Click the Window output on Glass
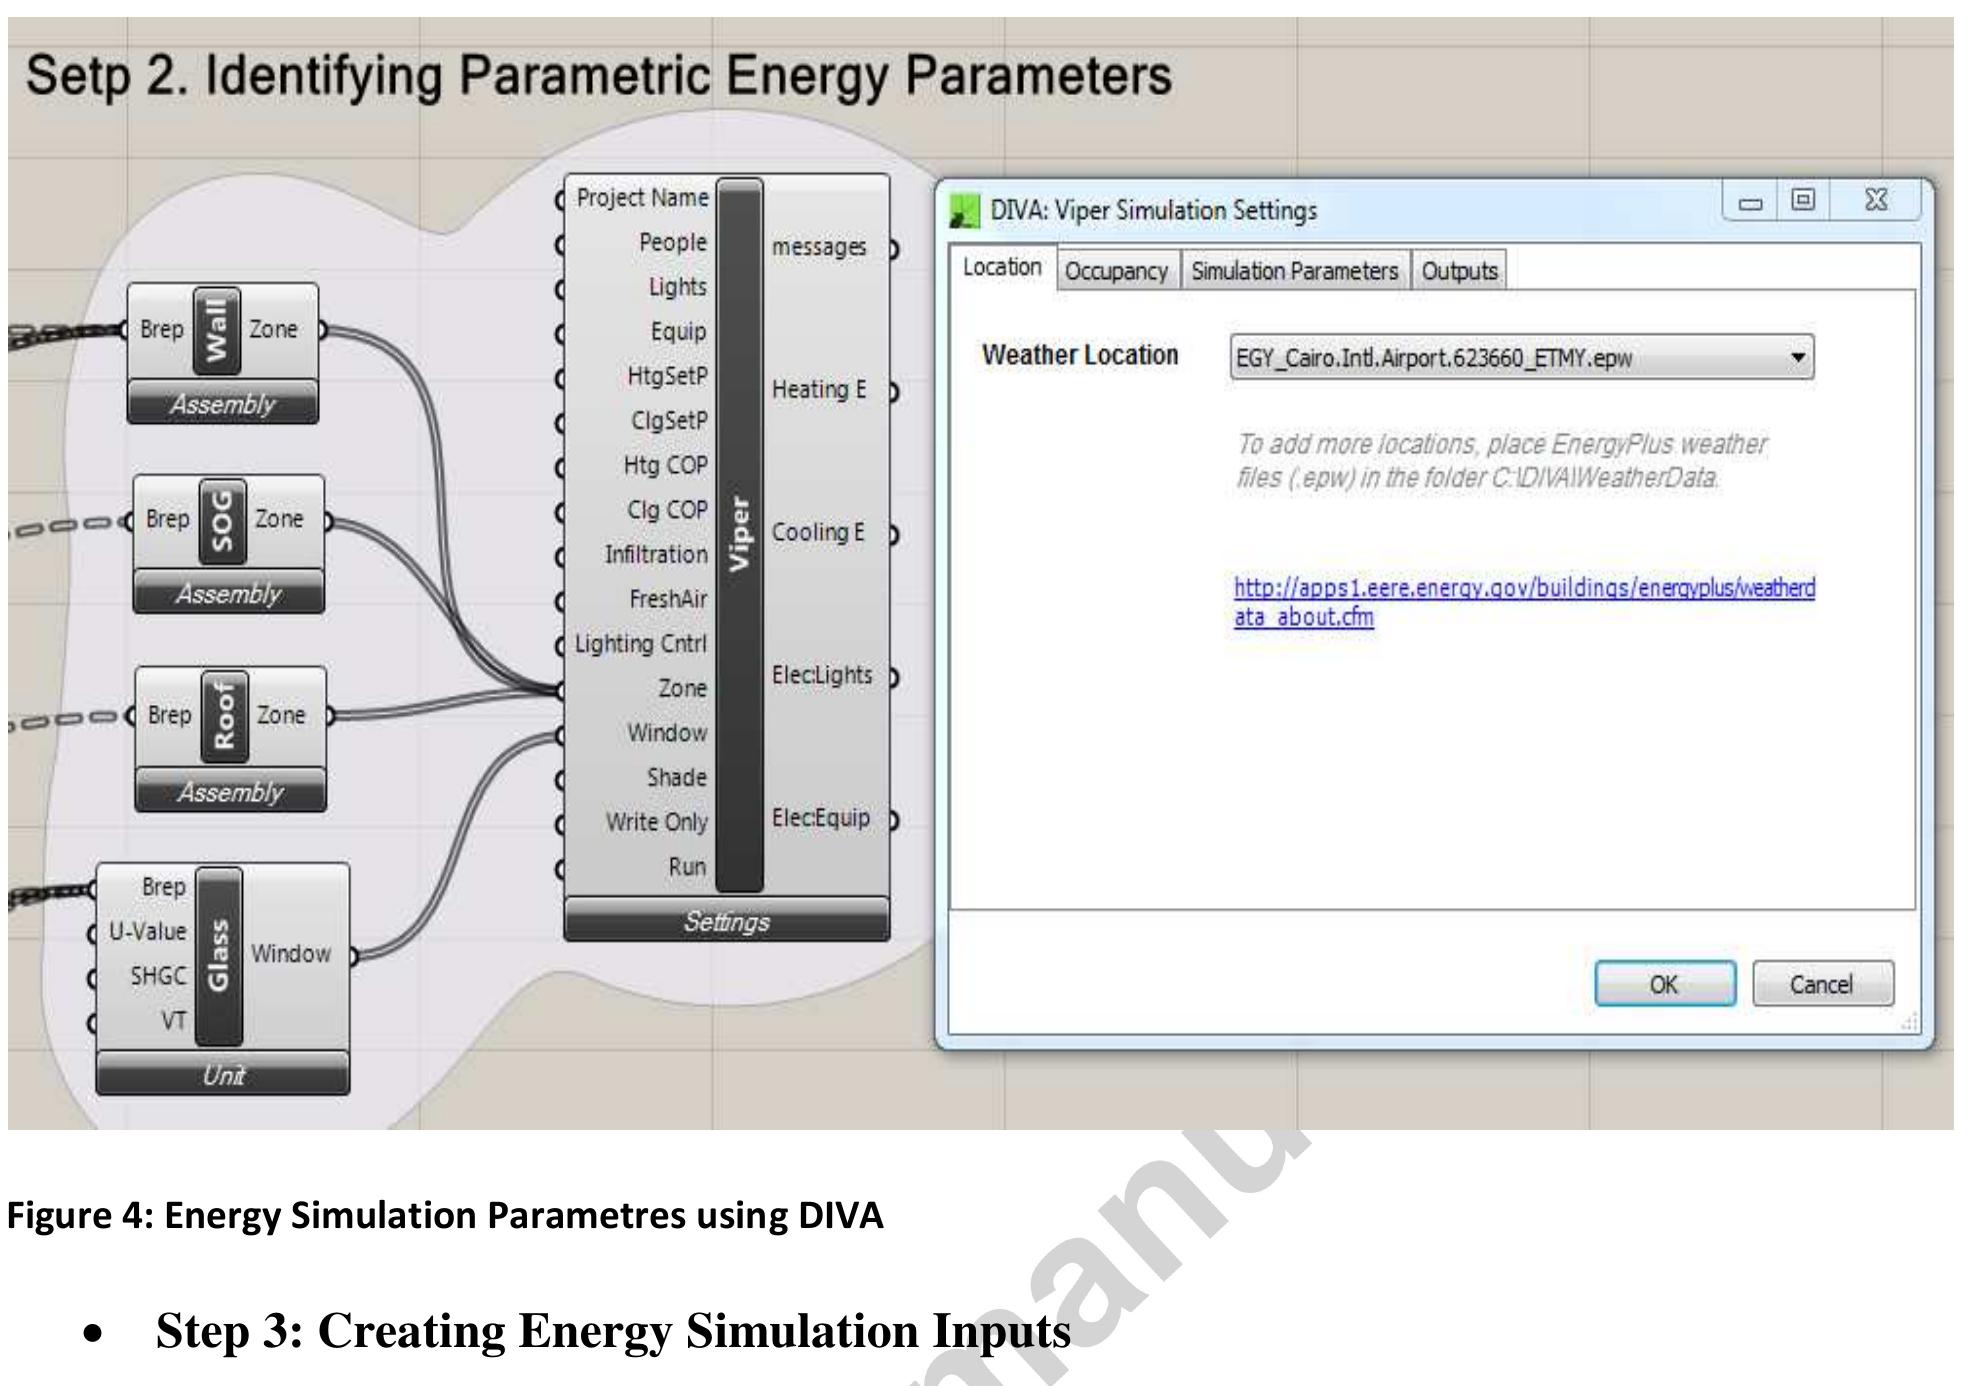Screen dimensions: 1970x1386 (290, 954)
